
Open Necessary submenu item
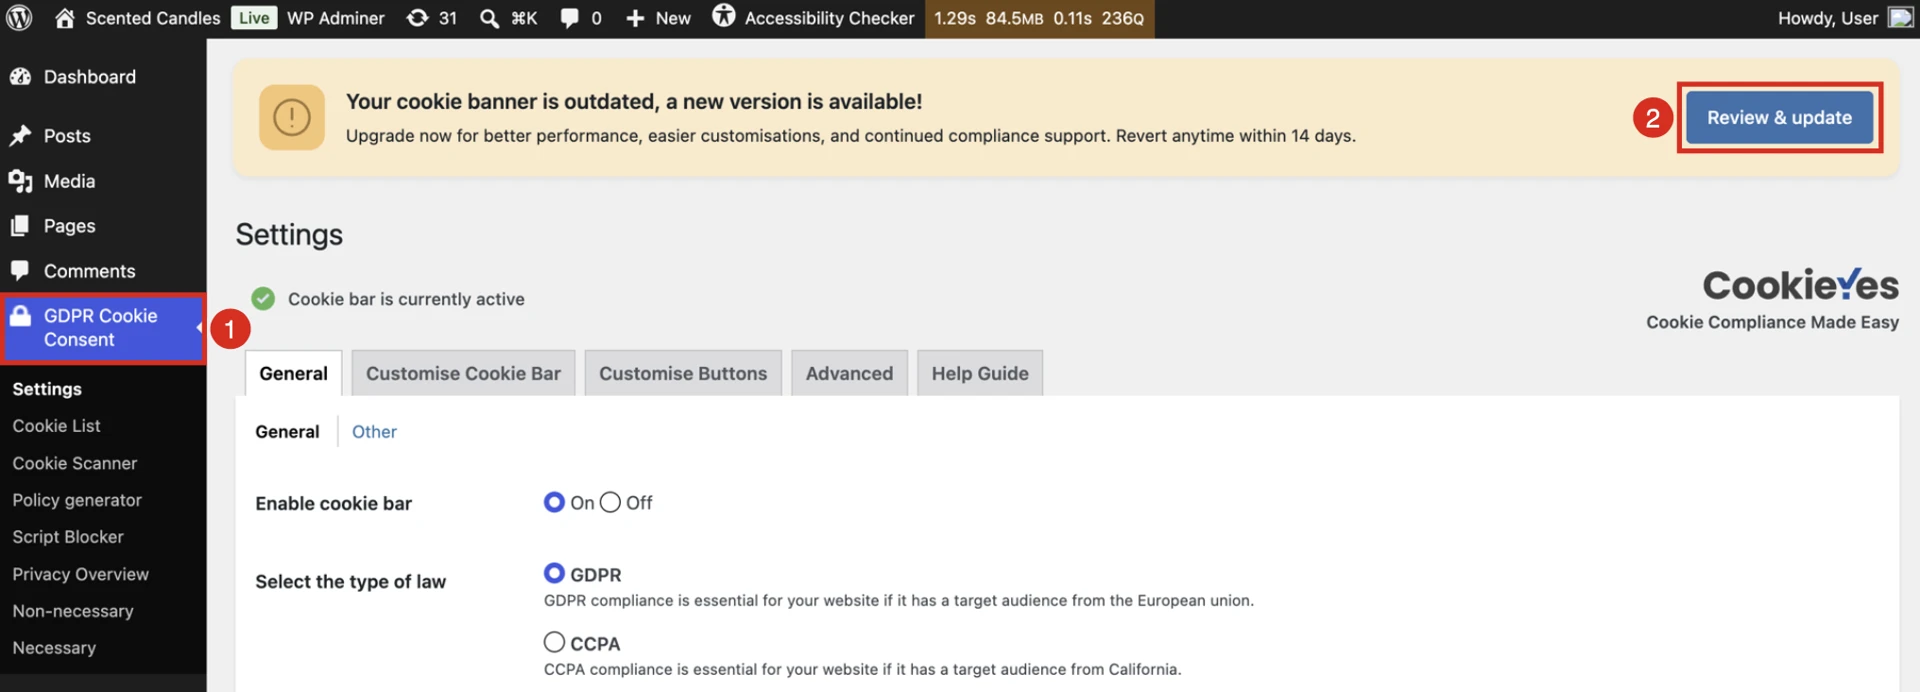pyautogui.click(x=54, y=648)
